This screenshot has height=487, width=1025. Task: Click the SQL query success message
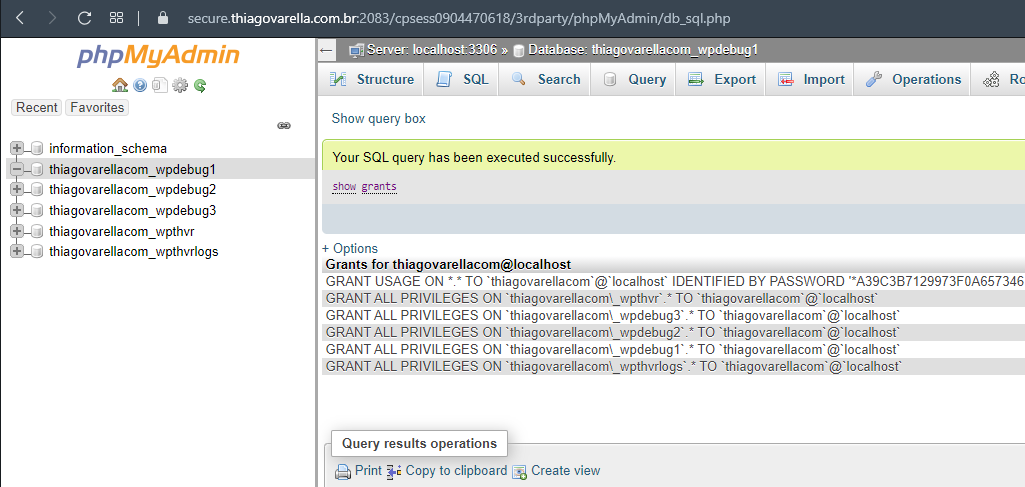click(x=474, y=158)
